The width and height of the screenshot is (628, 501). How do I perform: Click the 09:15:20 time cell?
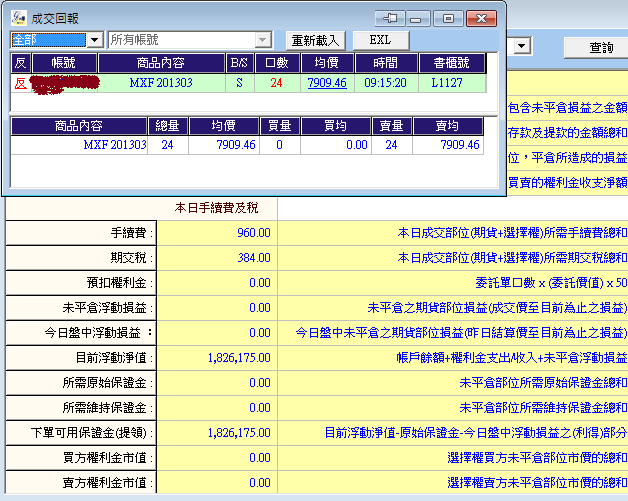click(385, 83)
